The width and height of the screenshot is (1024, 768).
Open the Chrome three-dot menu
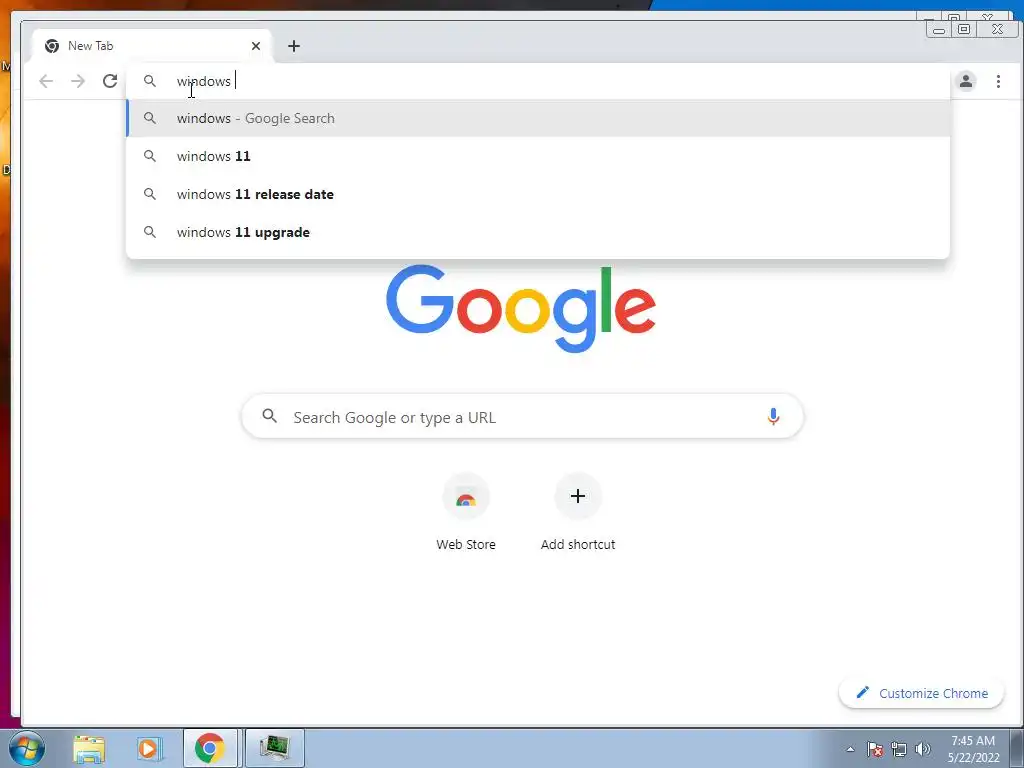click(x=999, y=81)
